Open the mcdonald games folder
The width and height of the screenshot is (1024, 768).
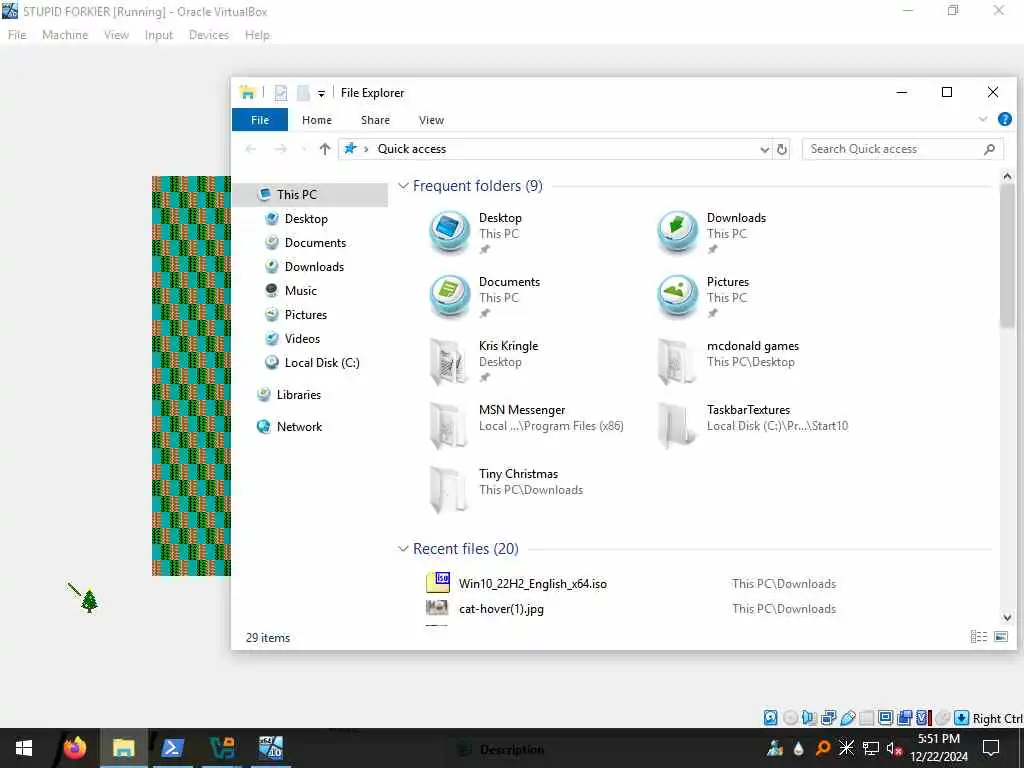[x=728, y=360]
